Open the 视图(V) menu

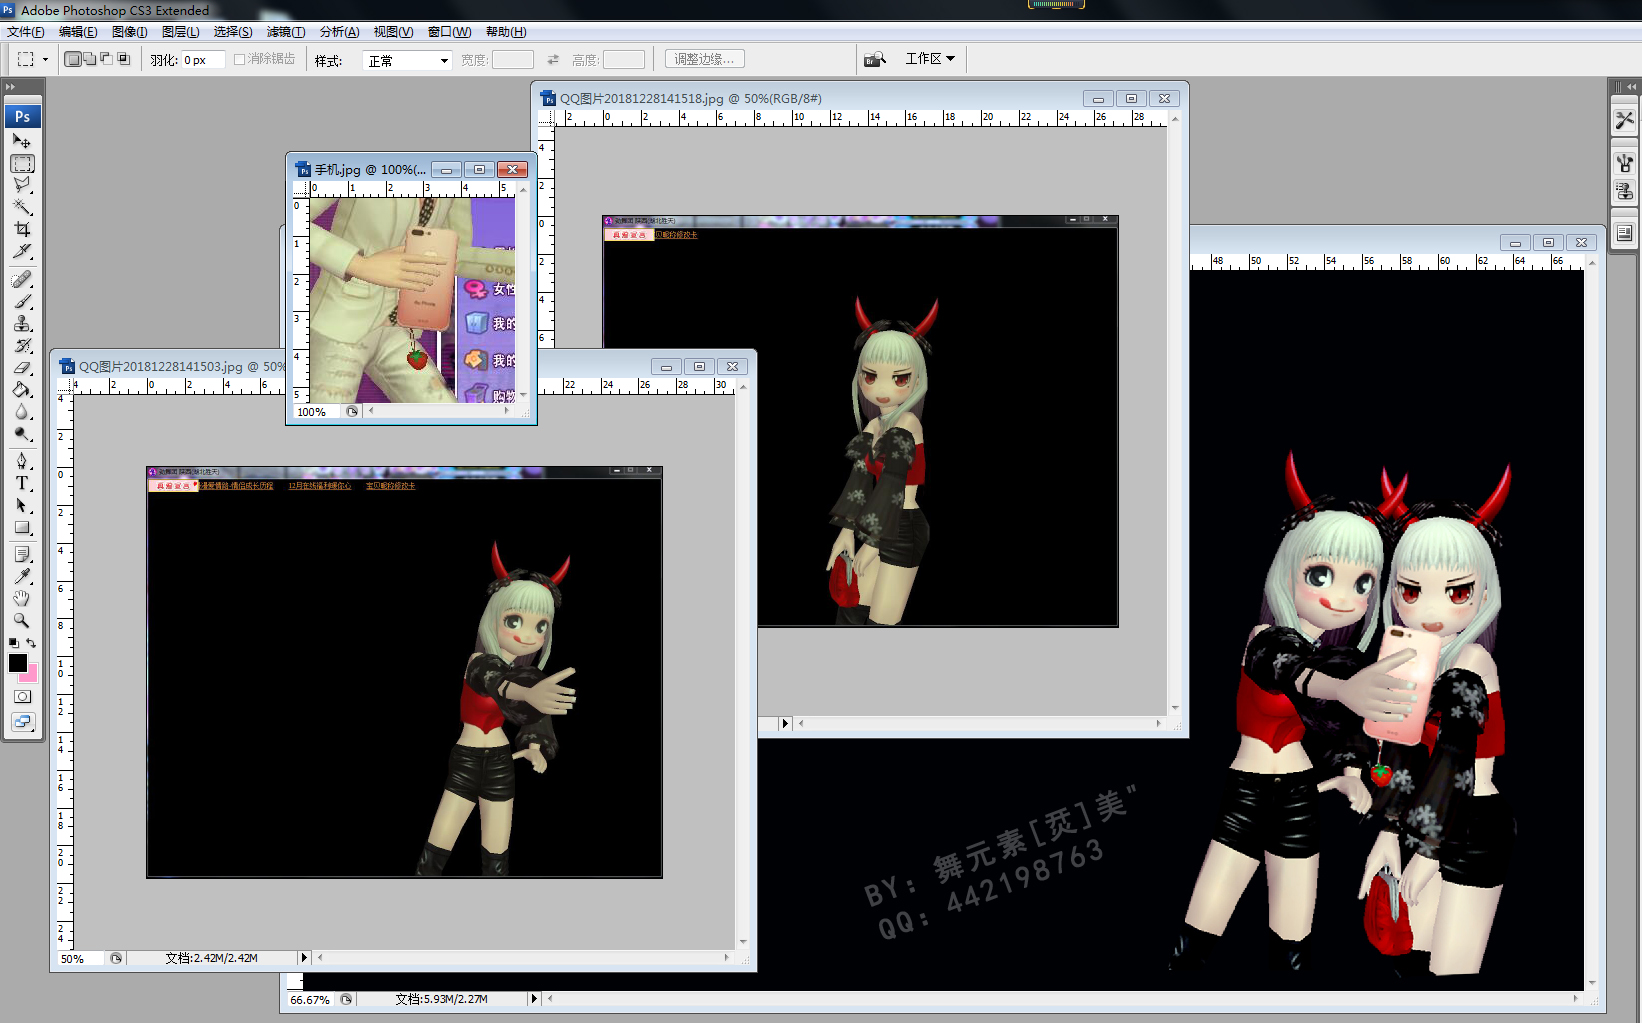[x=393, y=32]
